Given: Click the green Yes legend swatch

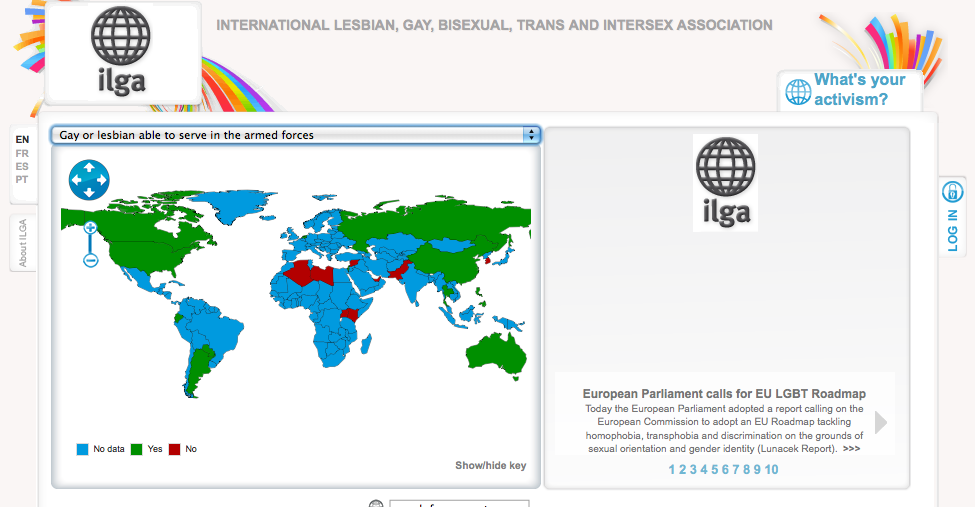Looking at the screenshot, I should 136,449.
